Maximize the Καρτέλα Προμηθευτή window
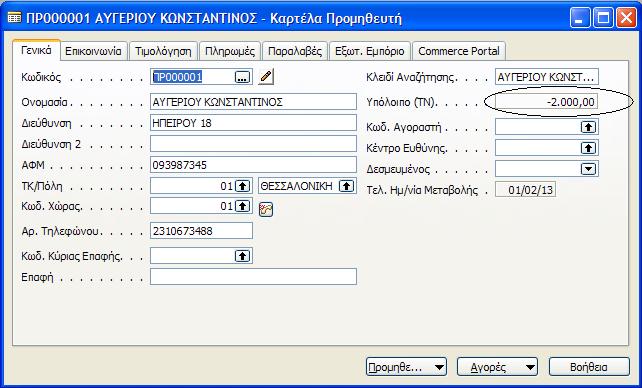Viewport: 642px width, 388px height. (x=604, y=18)
